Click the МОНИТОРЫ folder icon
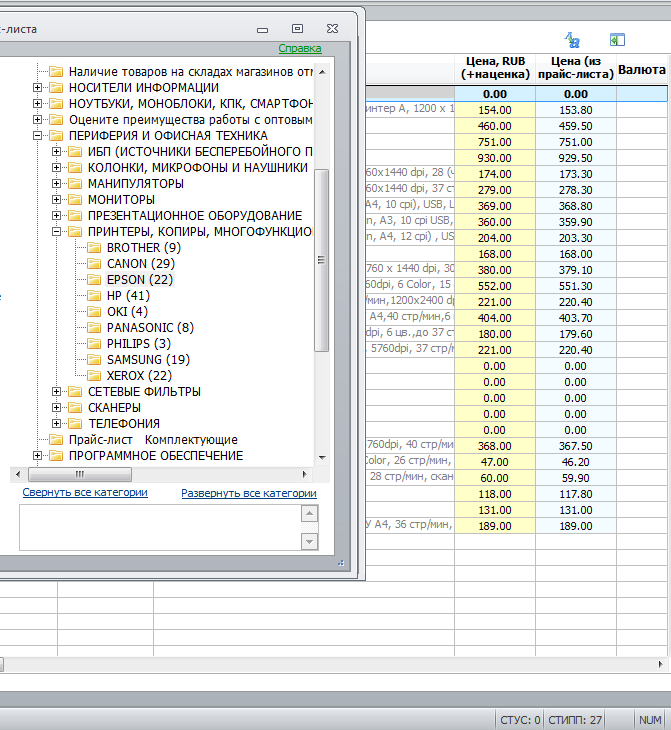The image size is (671, 730). [75, 199]
